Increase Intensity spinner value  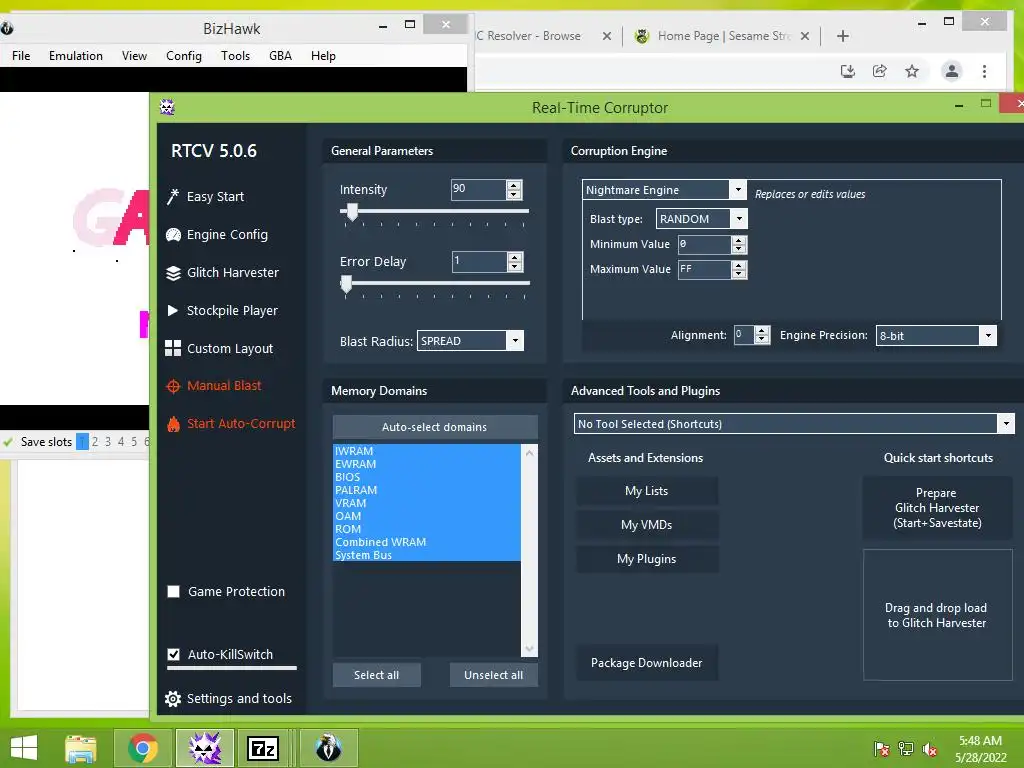pos(514,185)
